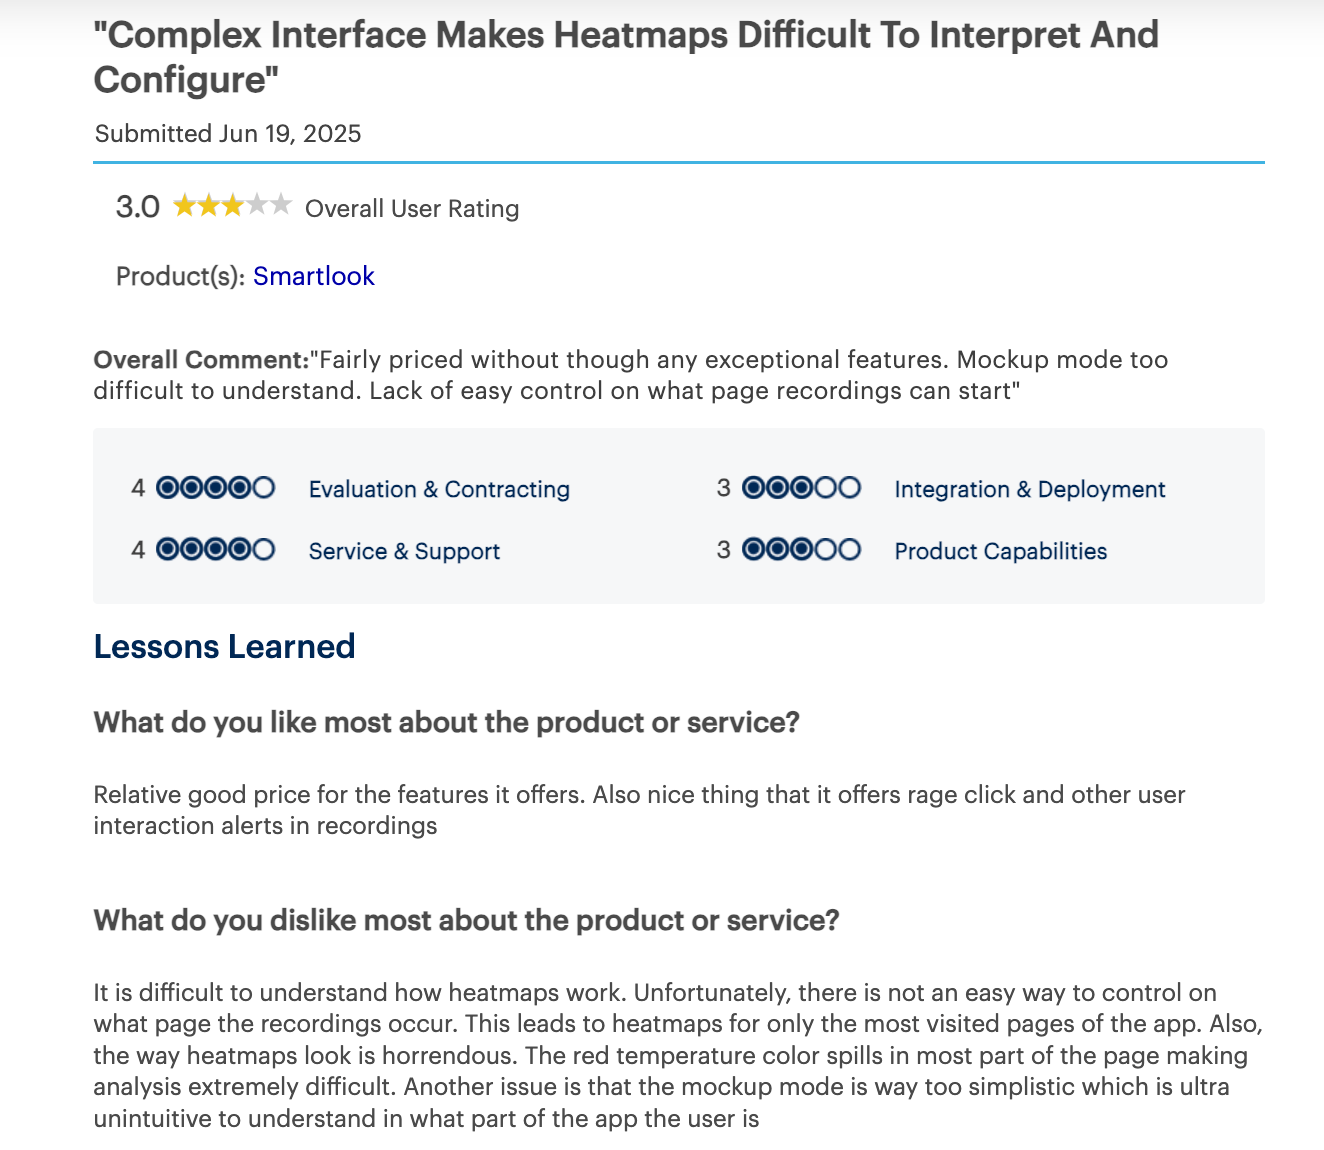Click the Lessons Learned heading
Screen dimensions: 1324x1150
pos(224,647)
